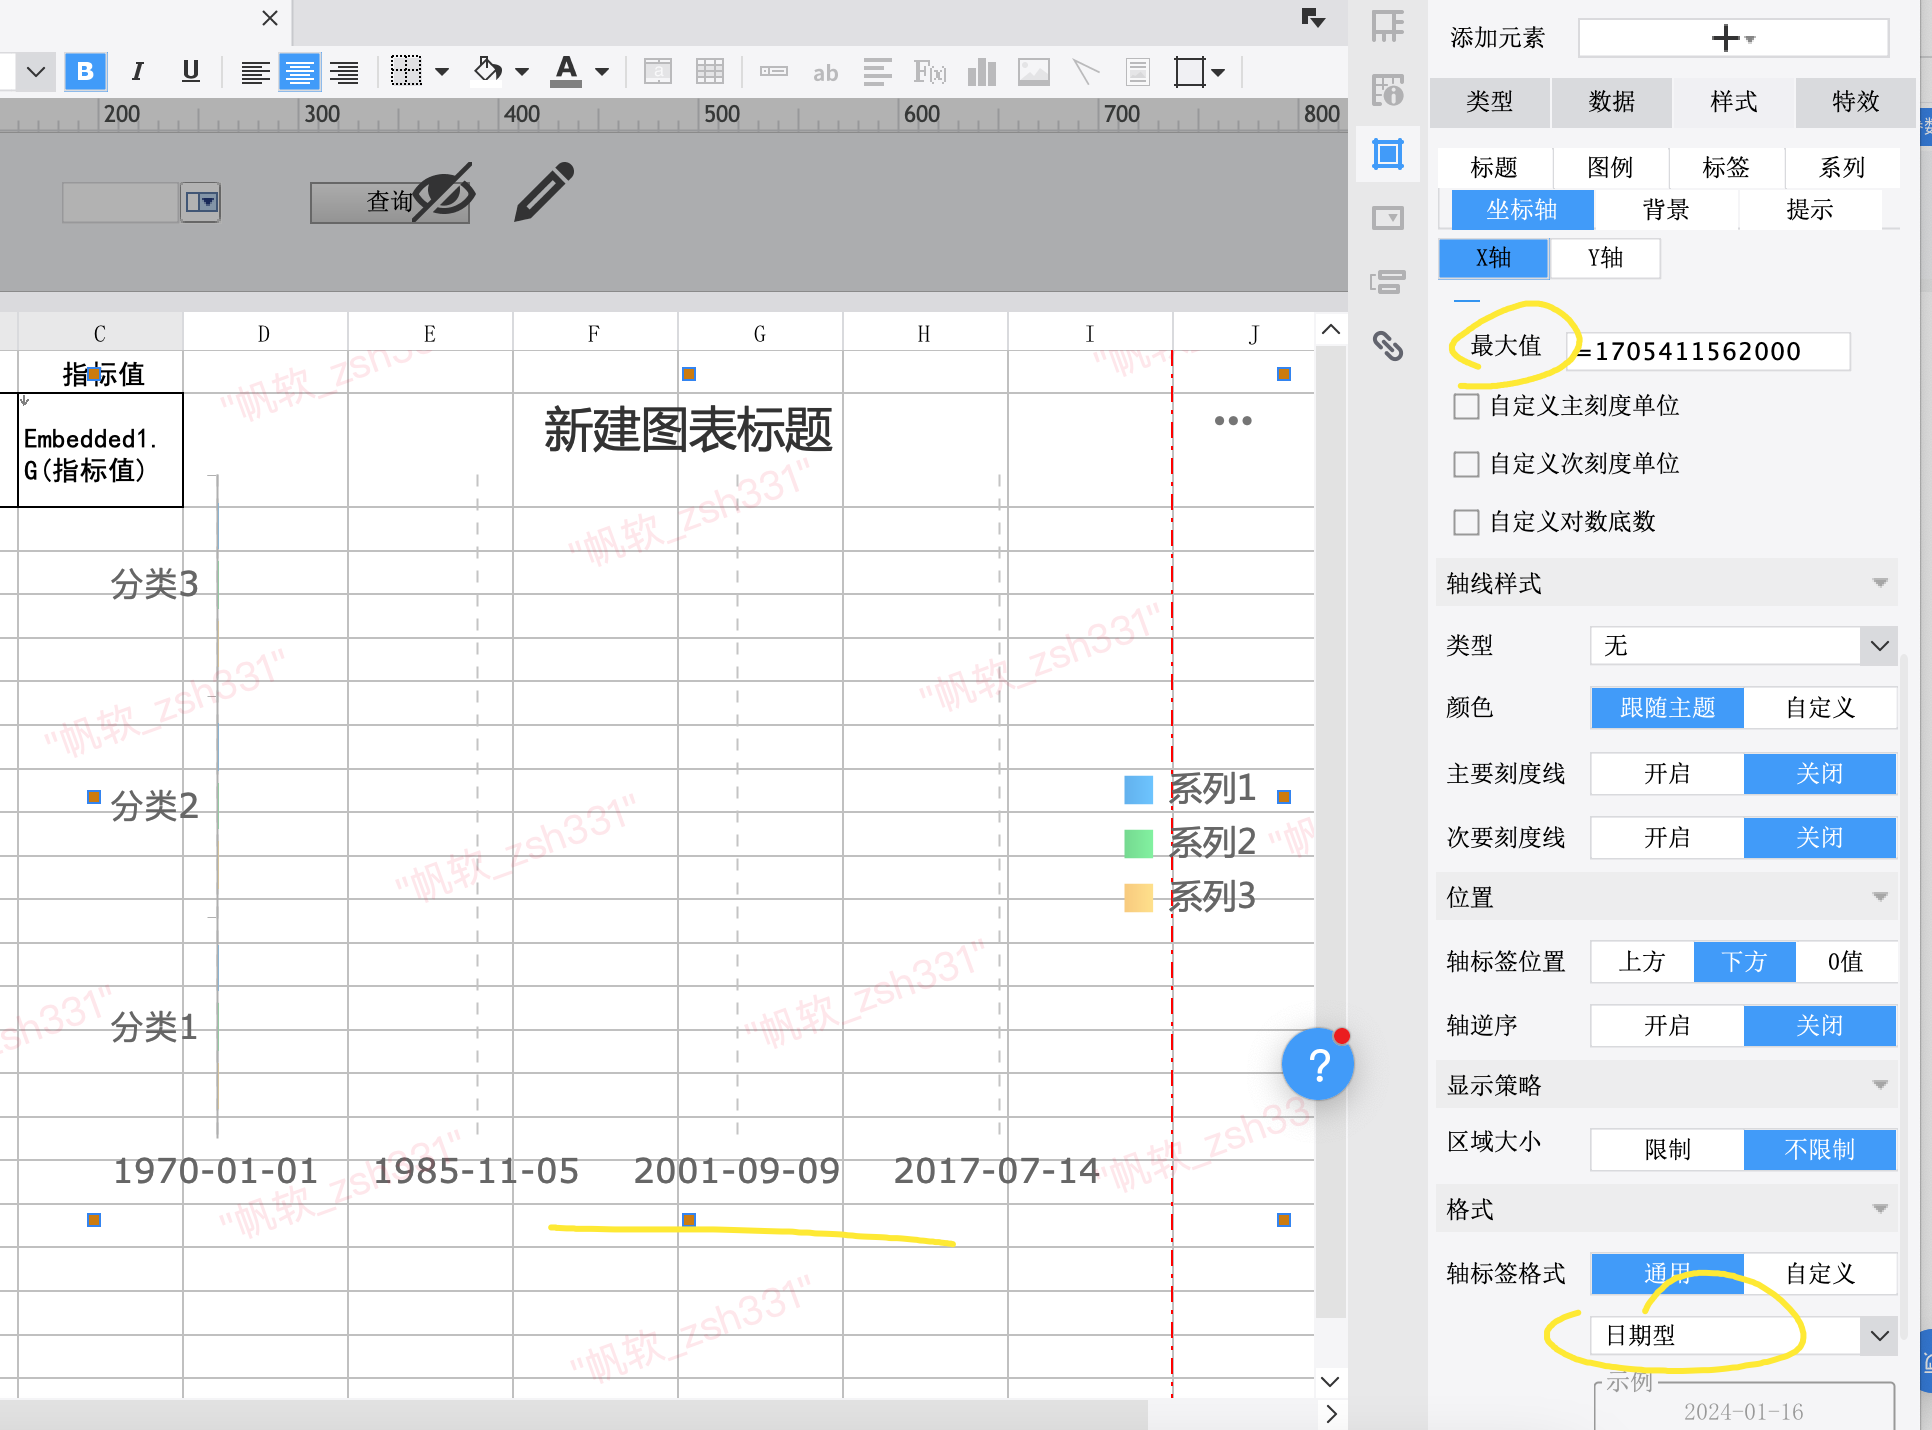Open the widget settings sidebar icon
The width and height of the screenshot is (1932, 1430).
[x=1388, y=218]
